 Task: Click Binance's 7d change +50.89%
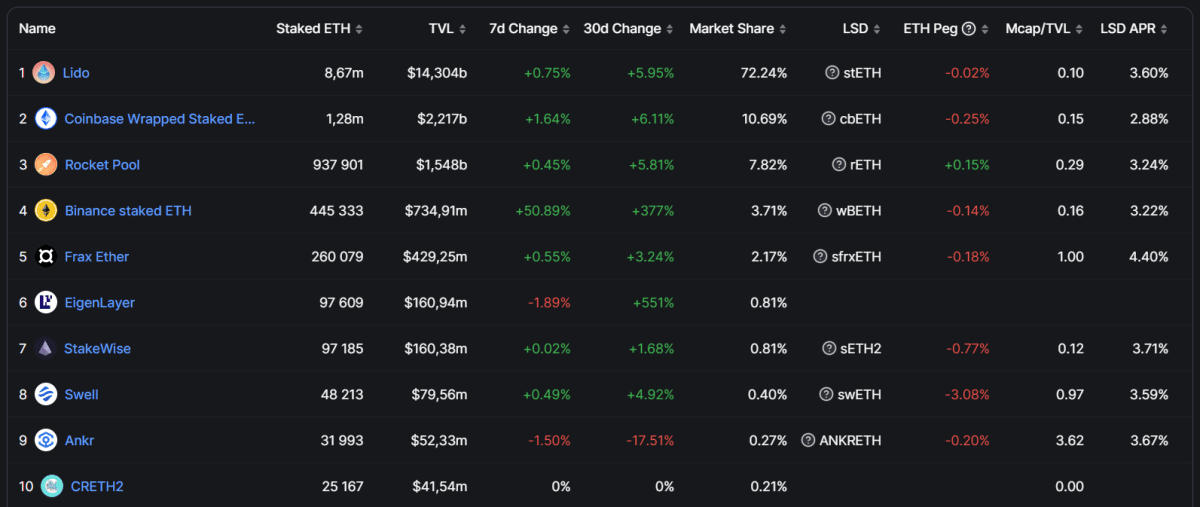tap(543, 211)
